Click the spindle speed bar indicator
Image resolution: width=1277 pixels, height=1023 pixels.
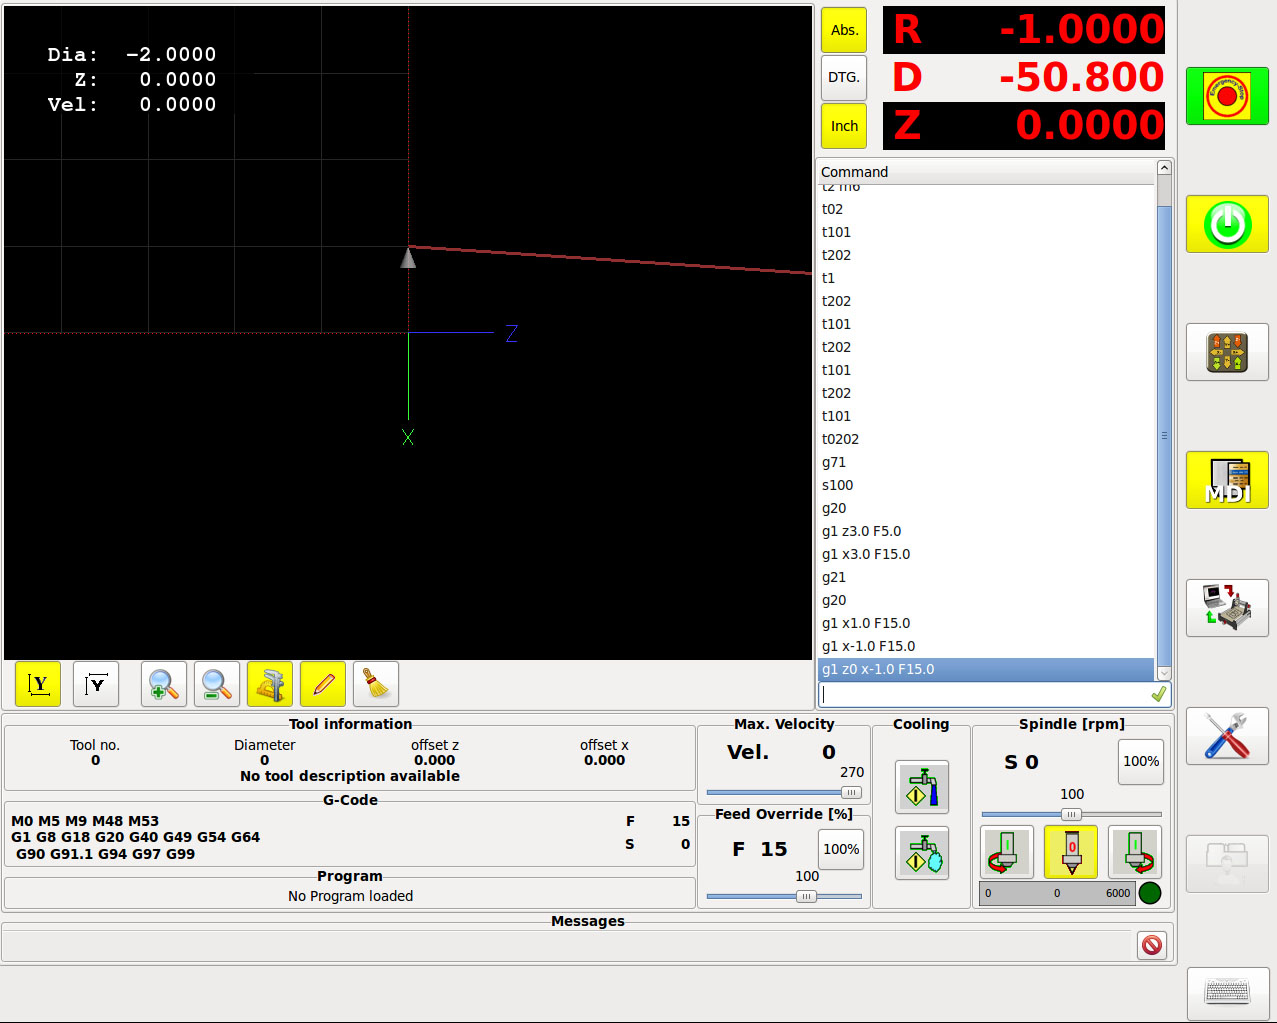pos(1057,893)
